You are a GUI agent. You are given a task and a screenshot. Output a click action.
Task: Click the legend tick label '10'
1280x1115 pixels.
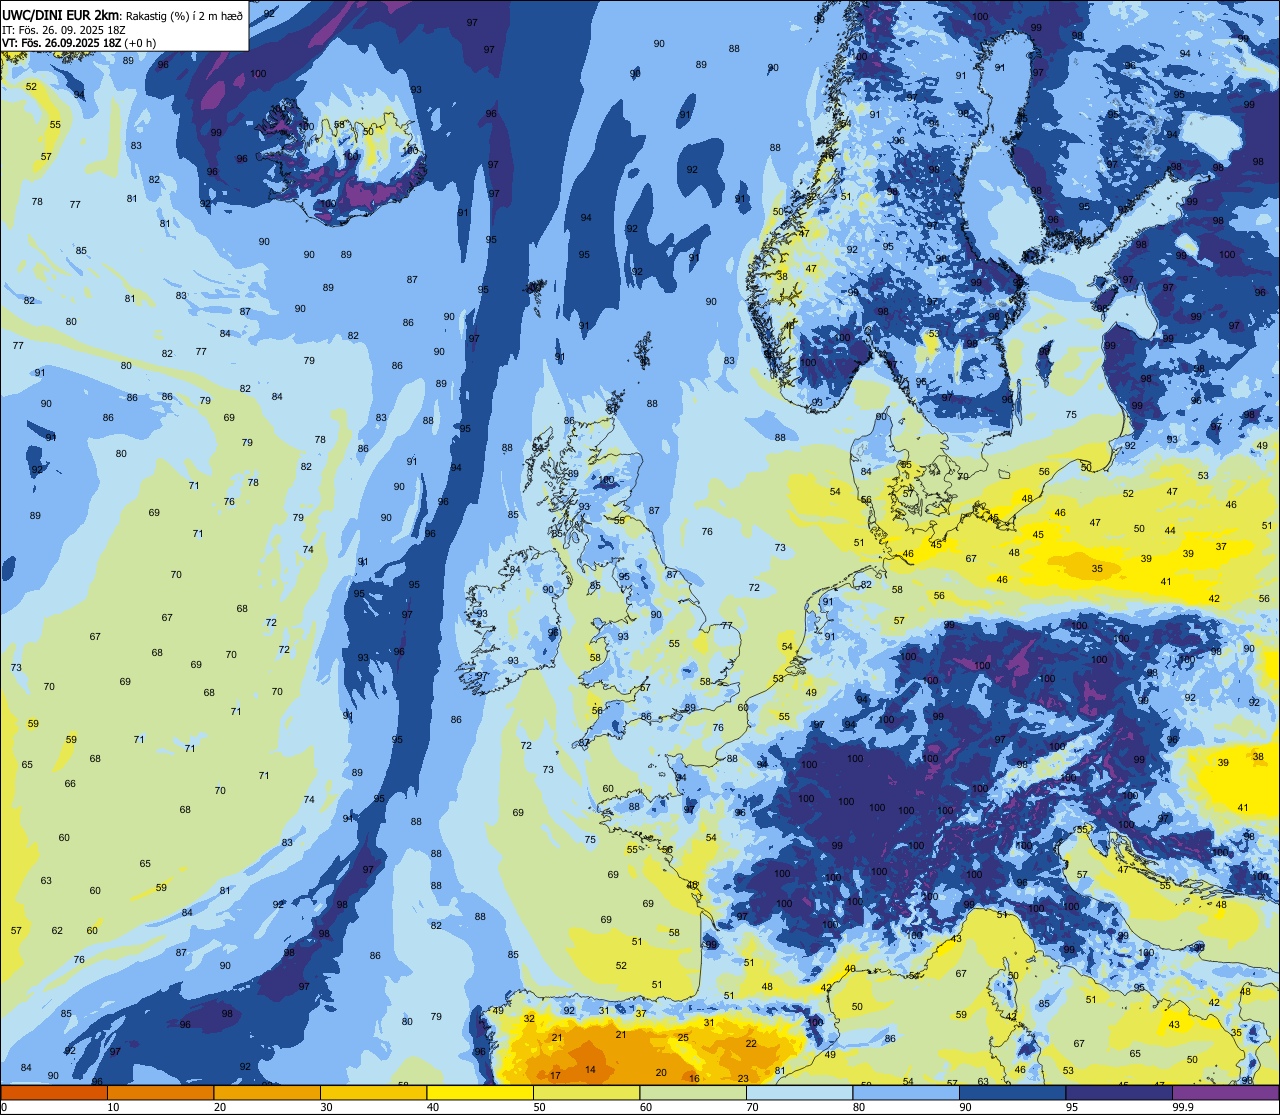pos(113,1107)
